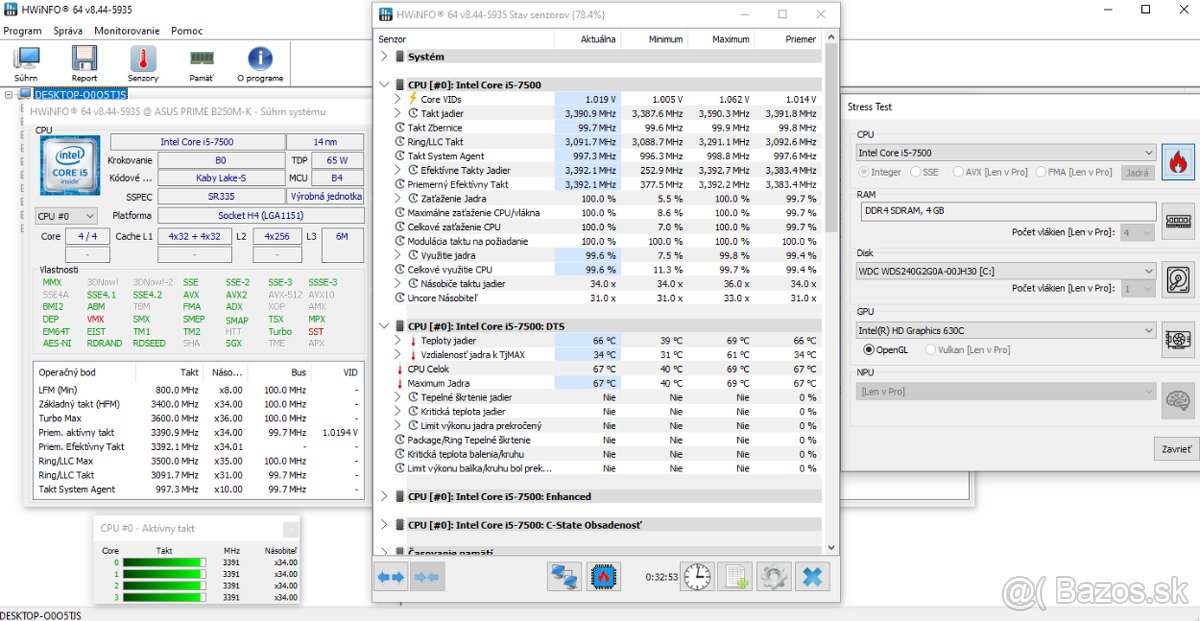Image resolution: width=1200 pixels, height=621 pixels.
Task: Click the Minimum column header
Action: pos(654,39)
